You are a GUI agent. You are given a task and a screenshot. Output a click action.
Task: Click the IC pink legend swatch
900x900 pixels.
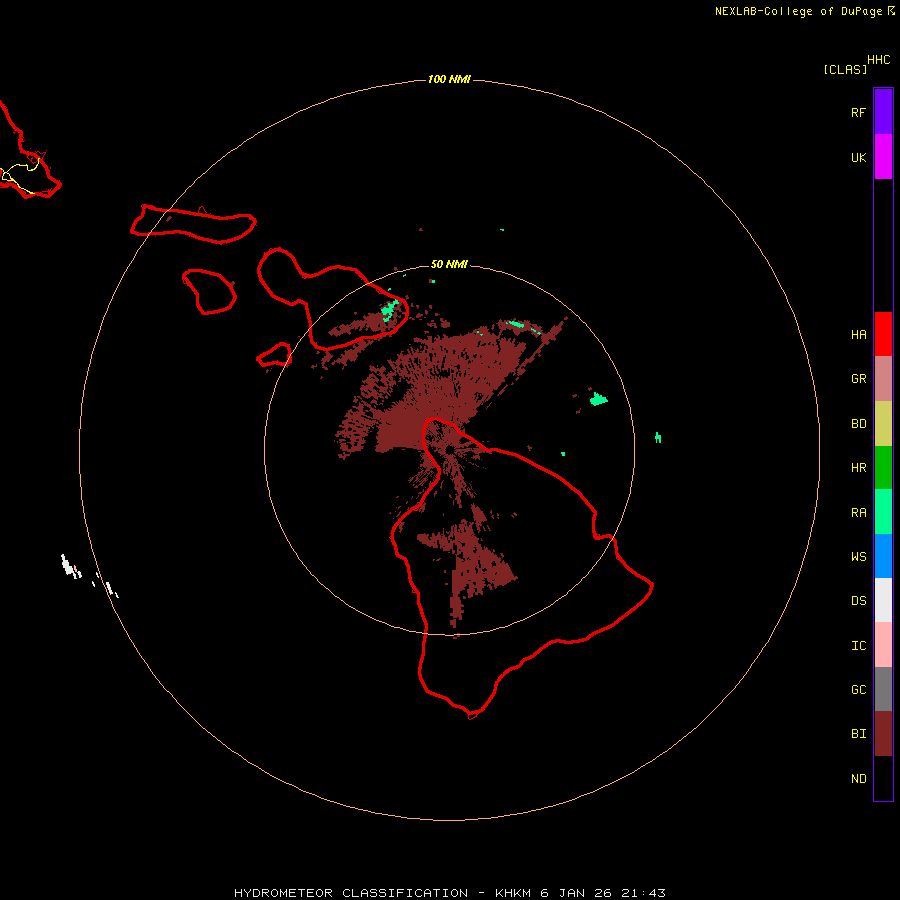click(x=883, y=645)
